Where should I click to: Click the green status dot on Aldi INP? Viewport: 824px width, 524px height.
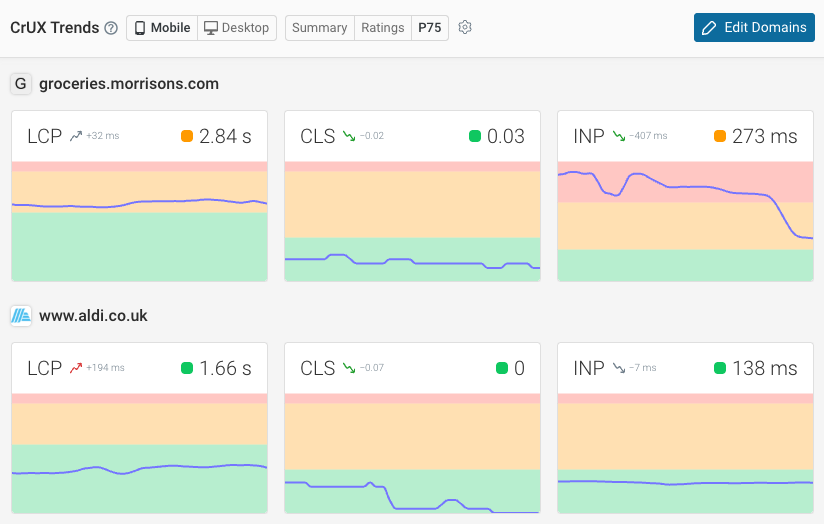pos(720,368)
